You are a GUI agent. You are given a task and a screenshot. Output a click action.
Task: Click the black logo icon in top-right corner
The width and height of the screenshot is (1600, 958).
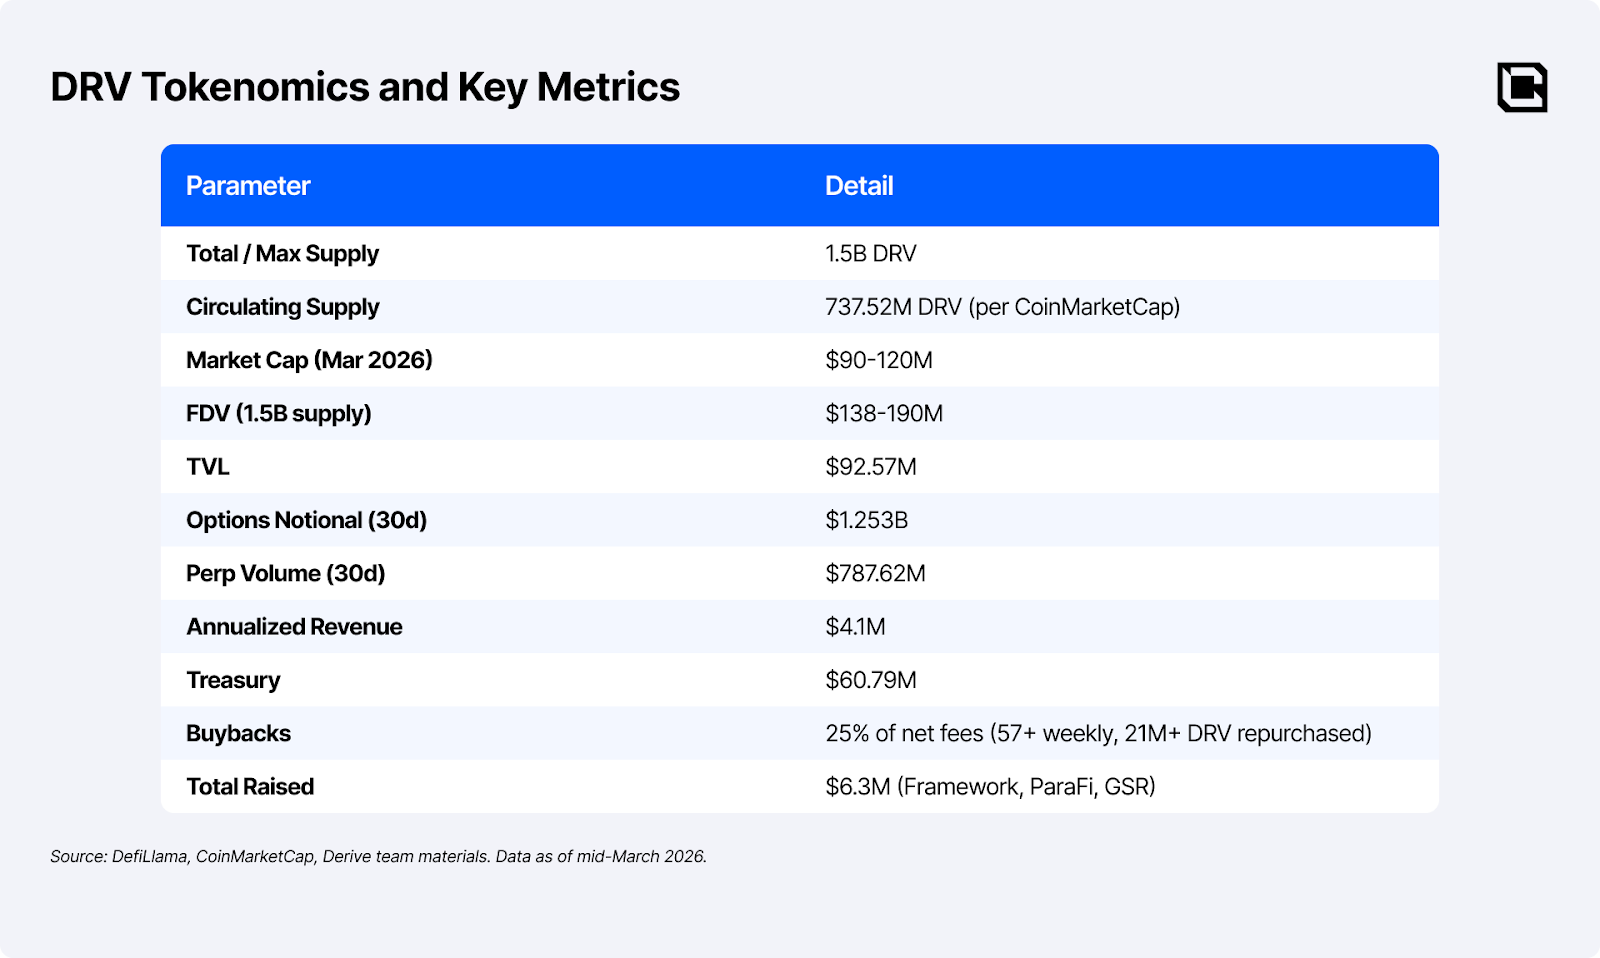(x=1522, y=87)
